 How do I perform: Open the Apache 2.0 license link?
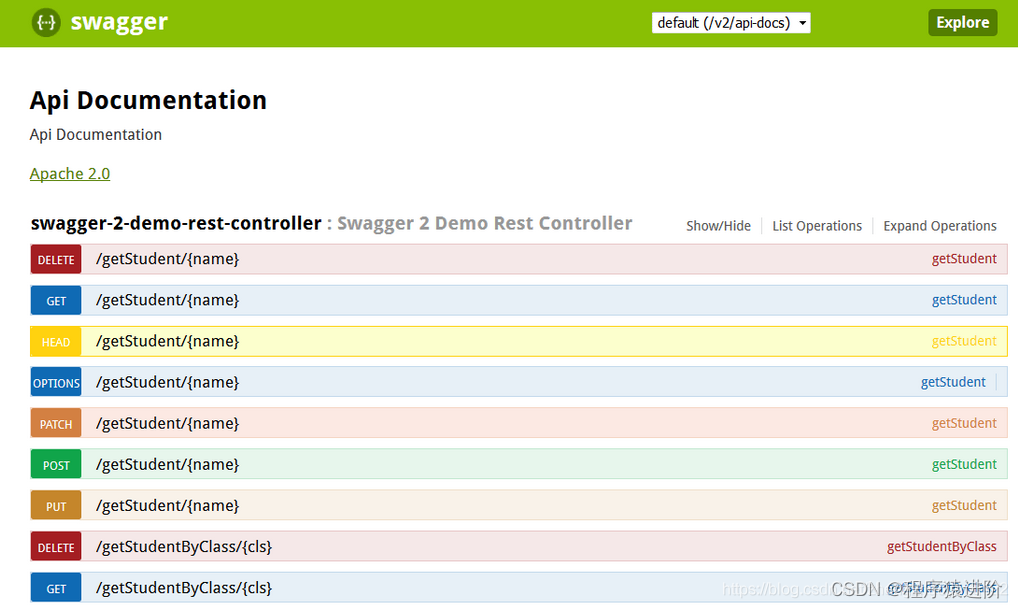pyautogui.click(x=69, y=174)
